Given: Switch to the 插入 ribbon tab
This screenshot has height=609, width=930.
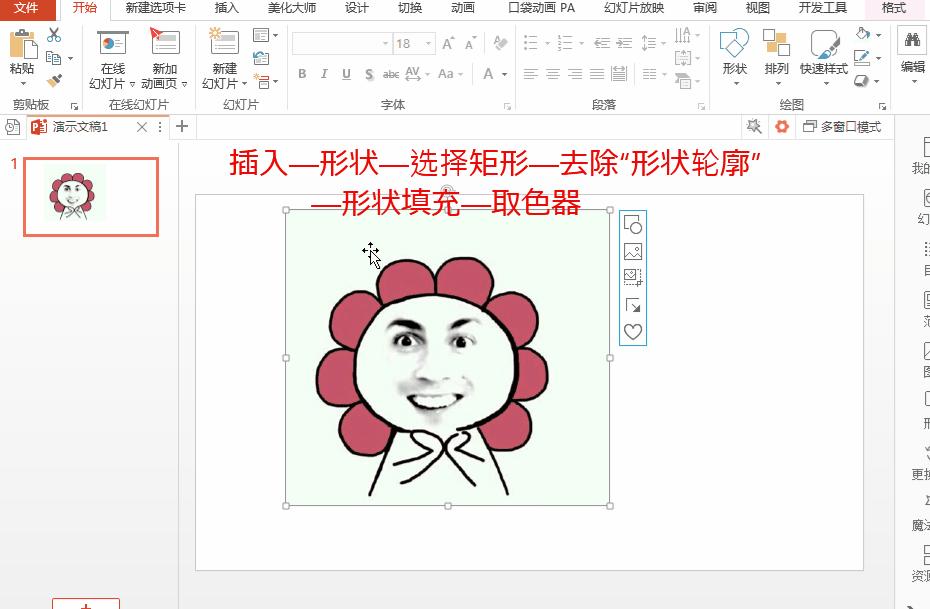Looking at the screenshot, I should (225, 9).
